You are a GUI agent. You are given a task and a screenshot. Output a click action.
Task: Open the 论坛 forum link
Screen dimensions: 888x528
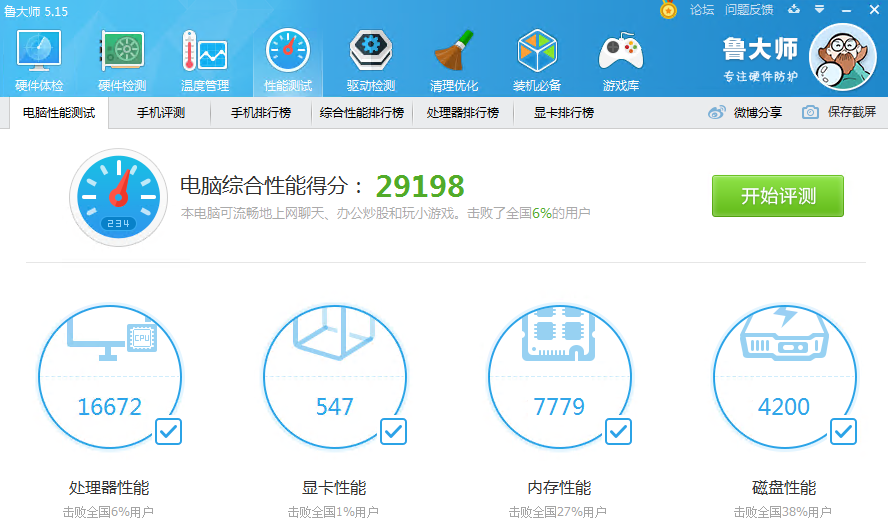click(x=702, y=10)
